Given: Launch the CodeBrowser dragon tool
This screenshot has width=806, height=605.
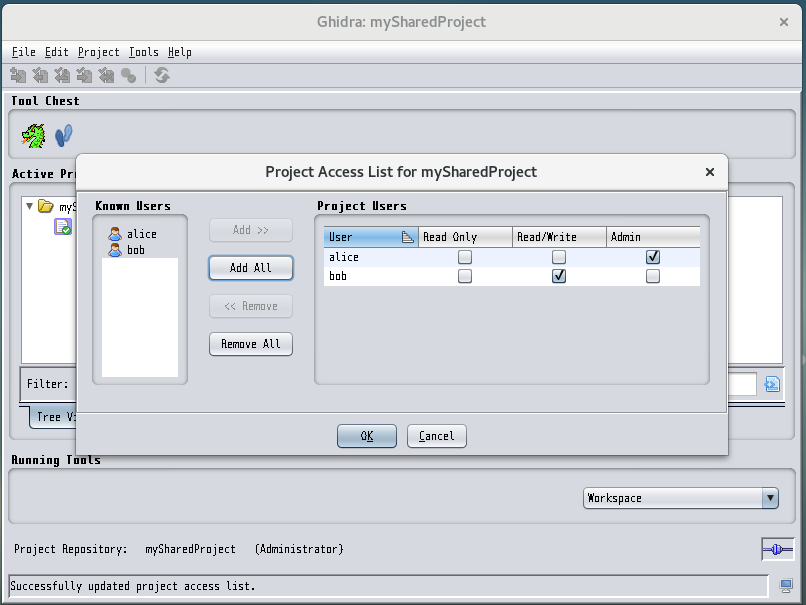Looking at the screenshot, I should tap(33, 136).
